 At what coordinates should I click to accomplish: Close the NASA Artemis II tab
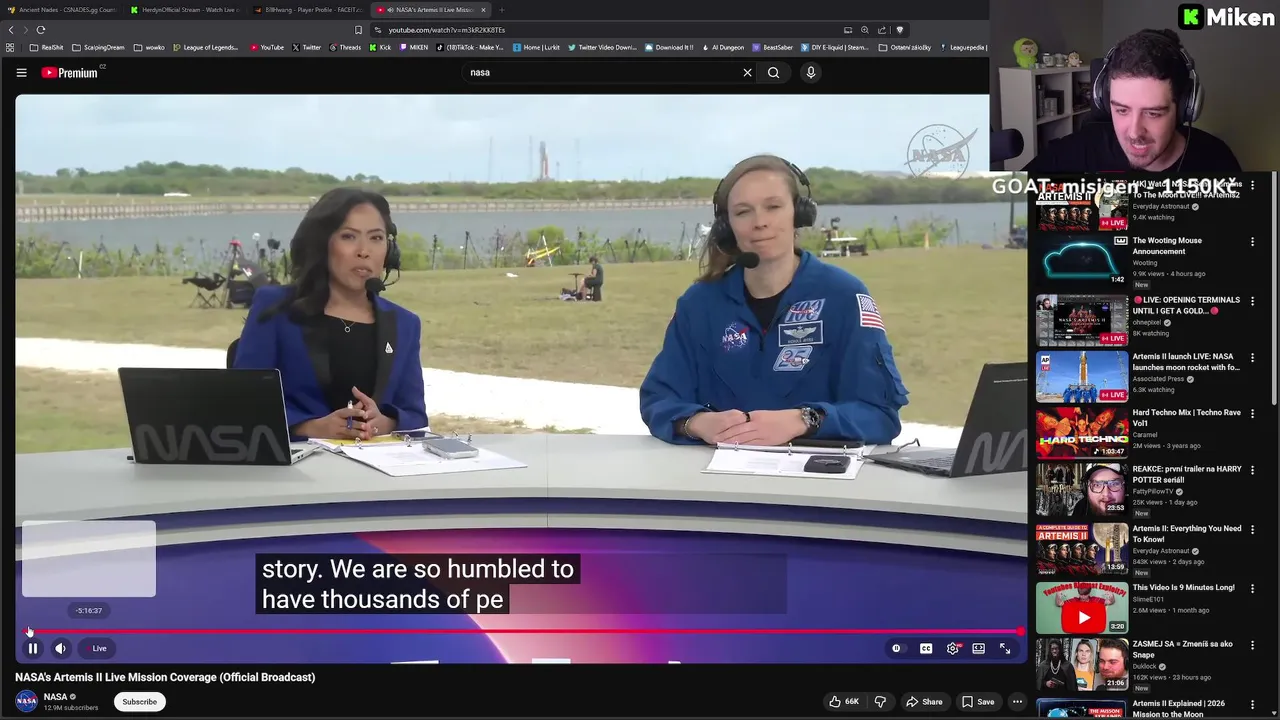[x=483, y=10]
